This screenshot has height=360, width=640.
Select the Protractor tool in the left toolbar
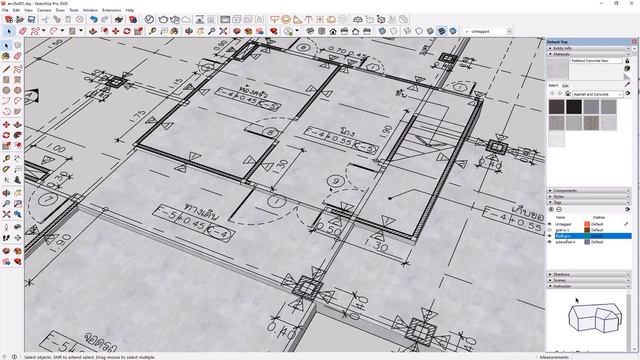pos(6,169)
